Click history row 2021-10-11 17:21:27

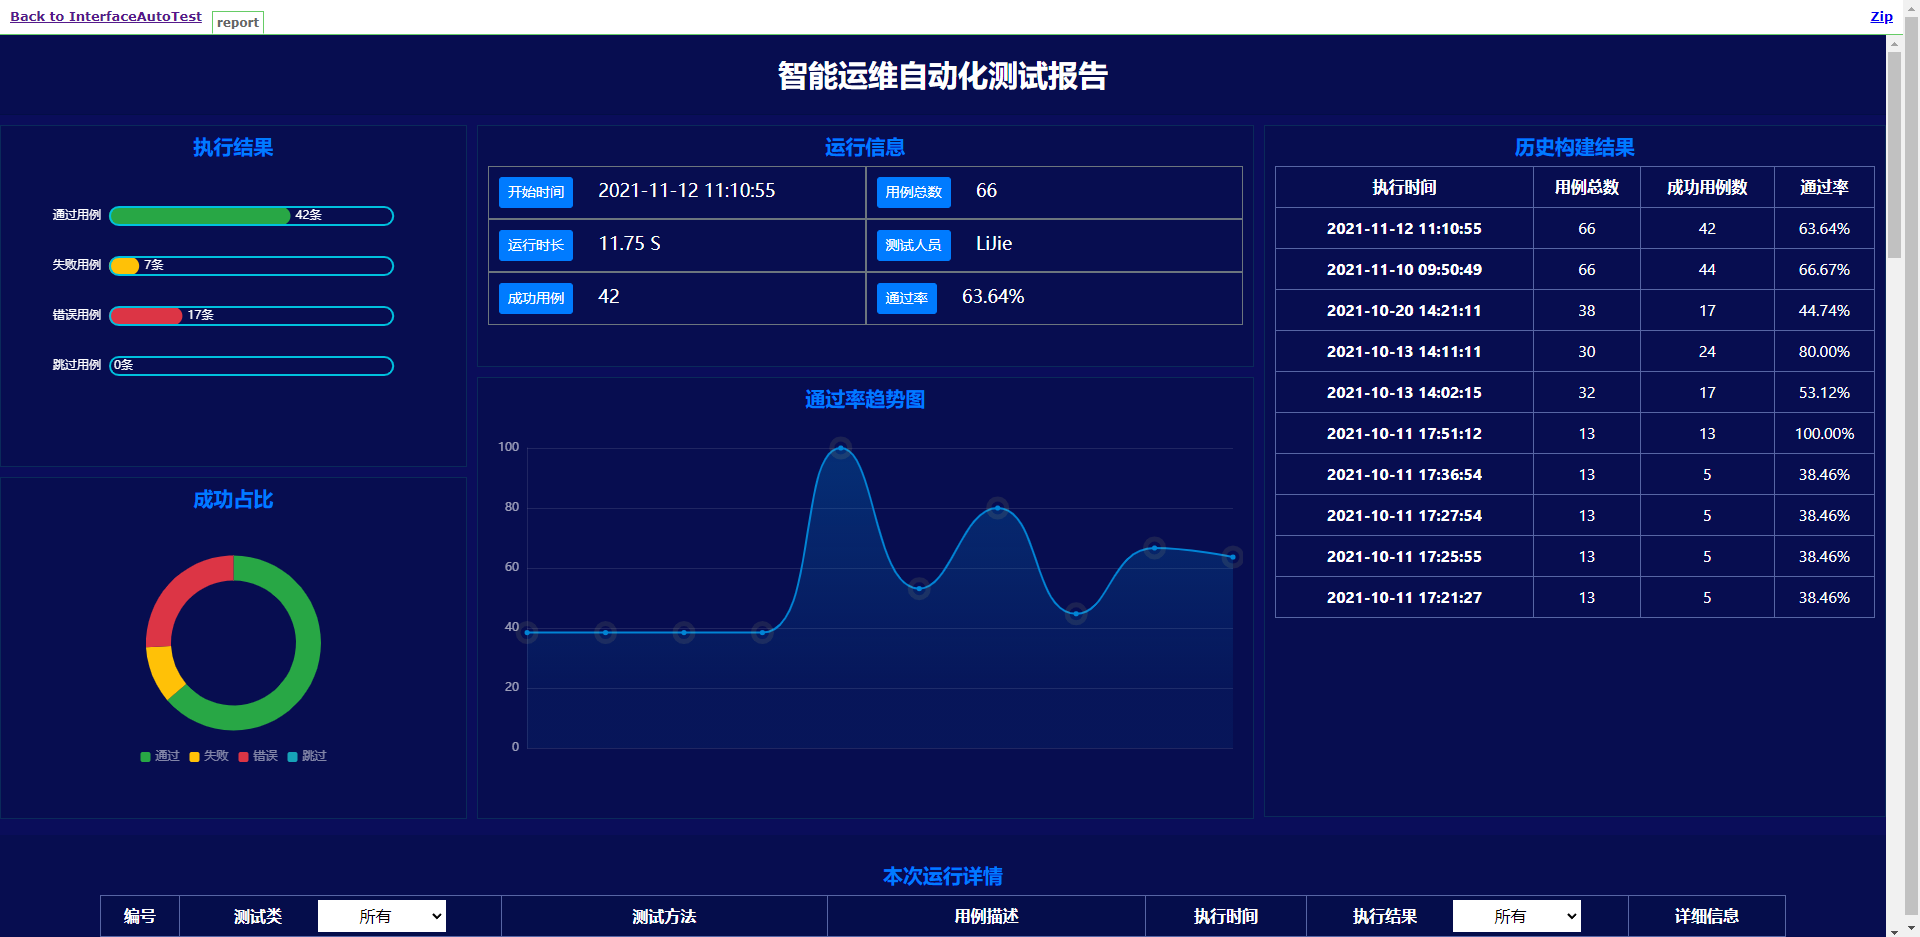click(1574, 598)
